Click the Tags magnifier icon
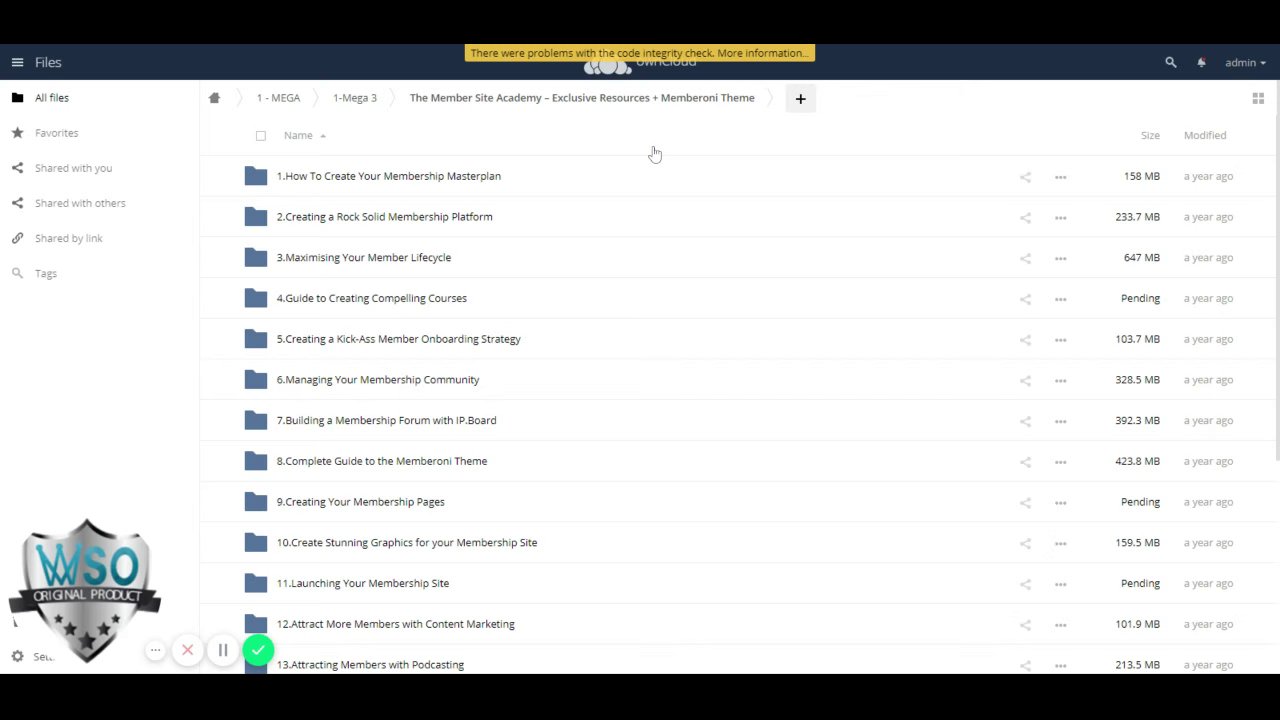The height and width of the screenshot is (720, 1280). (17, 273)
